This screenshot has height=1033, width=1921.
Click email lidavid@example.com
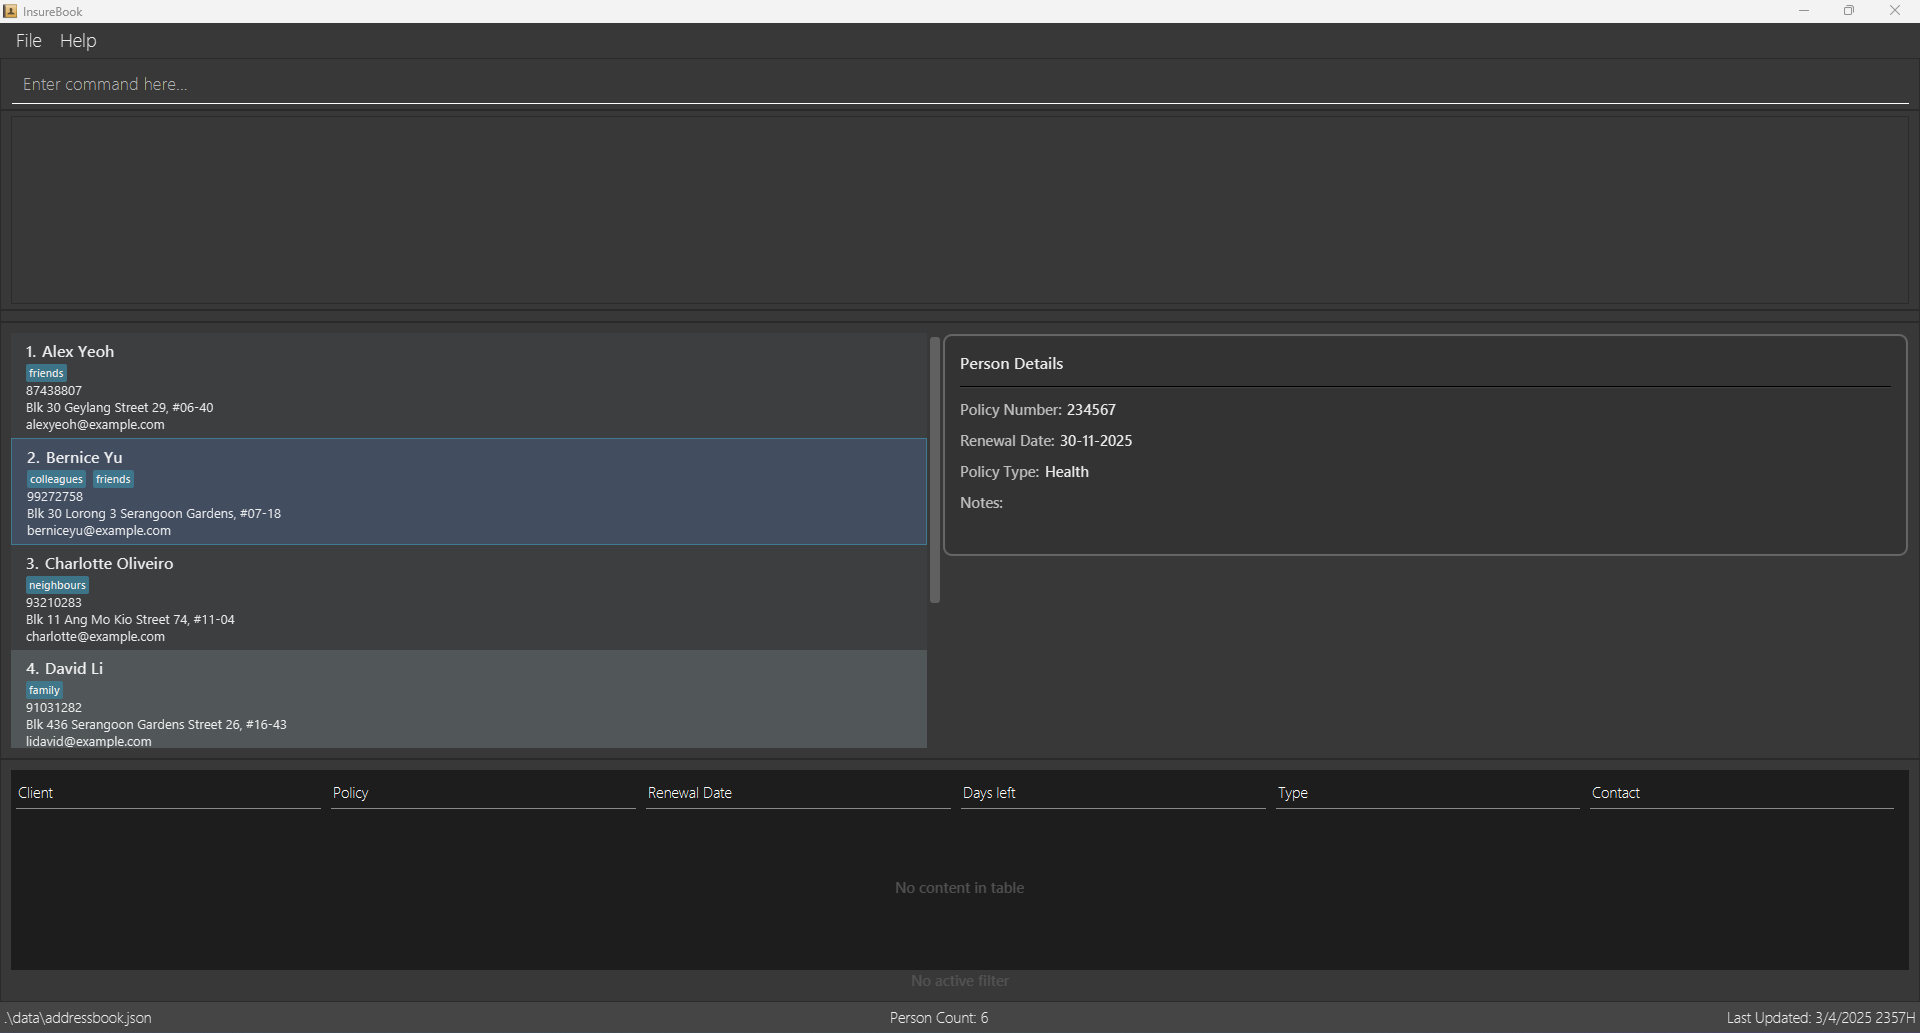tap(89, 742)
